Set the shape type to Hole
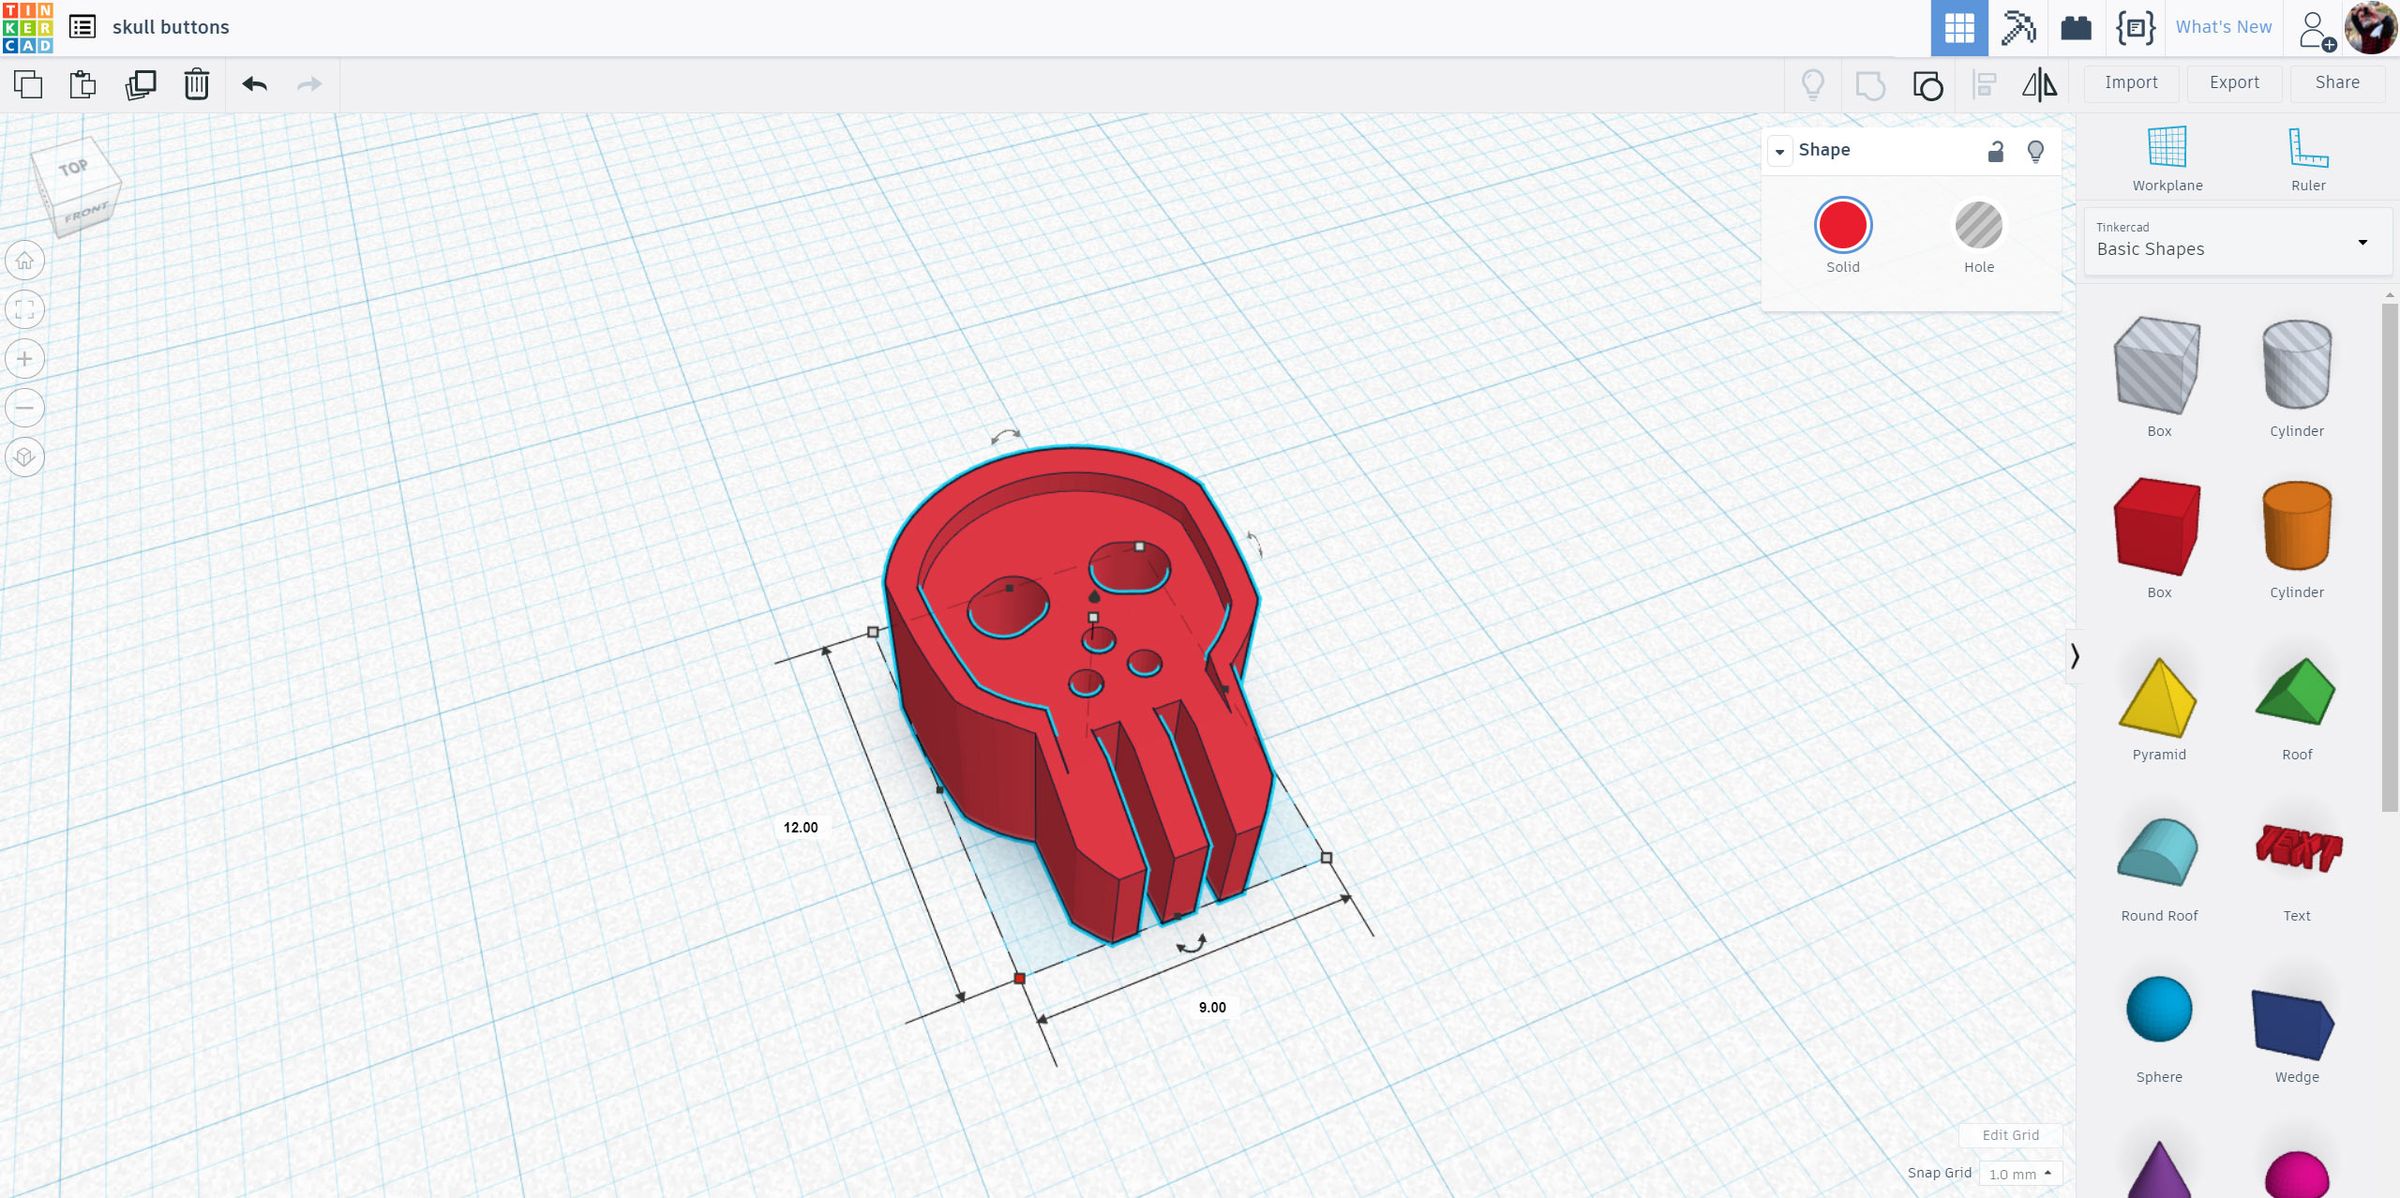 pyautogui.click(x=1978, y=226)
